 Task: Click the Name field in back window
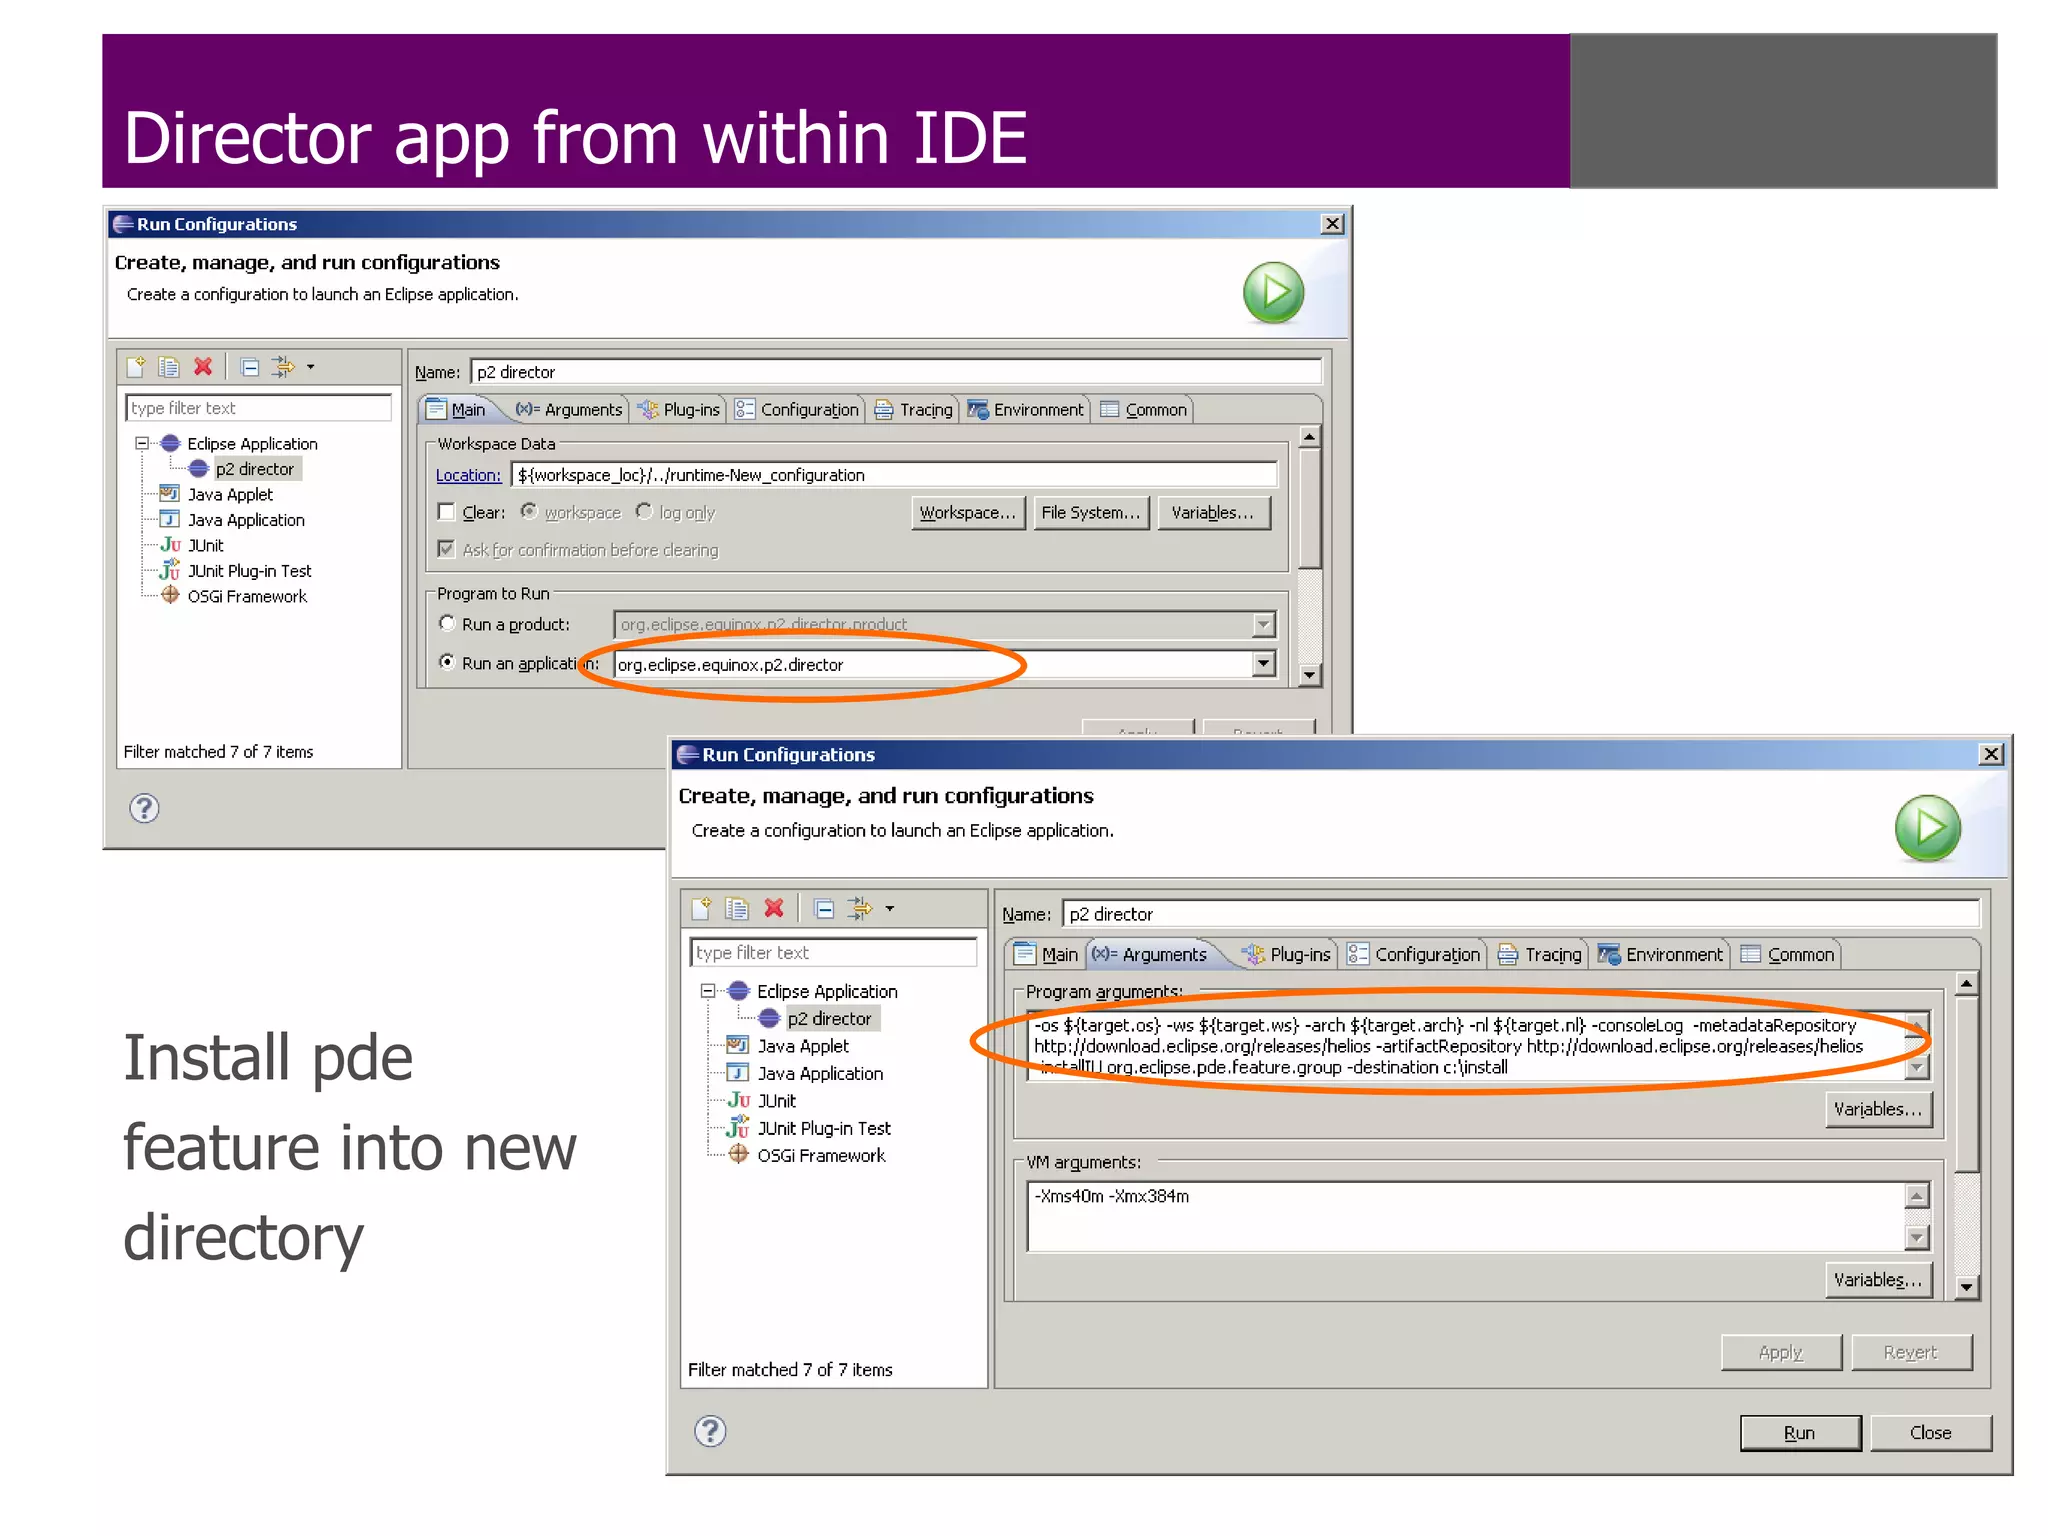[896, 371]
